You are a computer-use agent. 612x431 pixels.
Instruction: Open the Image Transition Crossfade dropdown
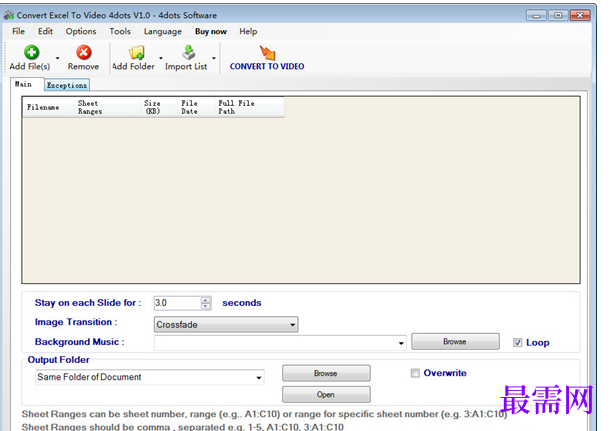tap(226, 324)
